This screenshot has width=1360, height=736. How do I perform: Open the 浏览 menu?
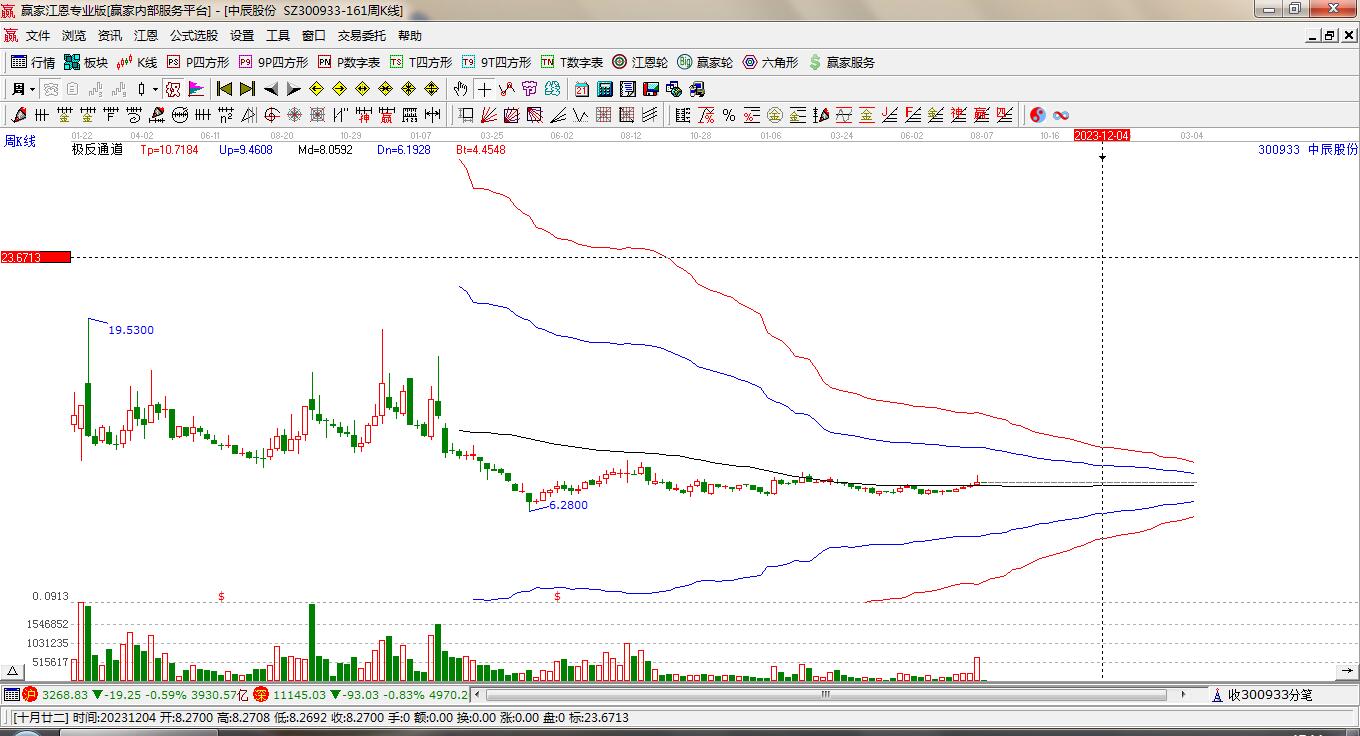pos(74,36)
